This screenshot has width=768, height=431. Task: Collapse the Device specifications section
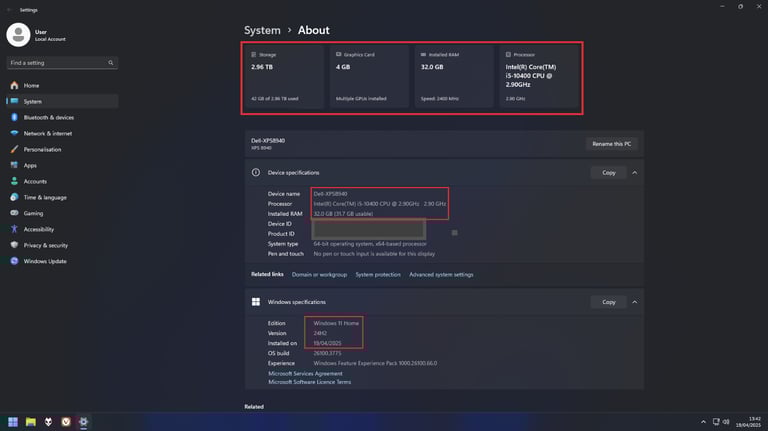coord(634,172)
